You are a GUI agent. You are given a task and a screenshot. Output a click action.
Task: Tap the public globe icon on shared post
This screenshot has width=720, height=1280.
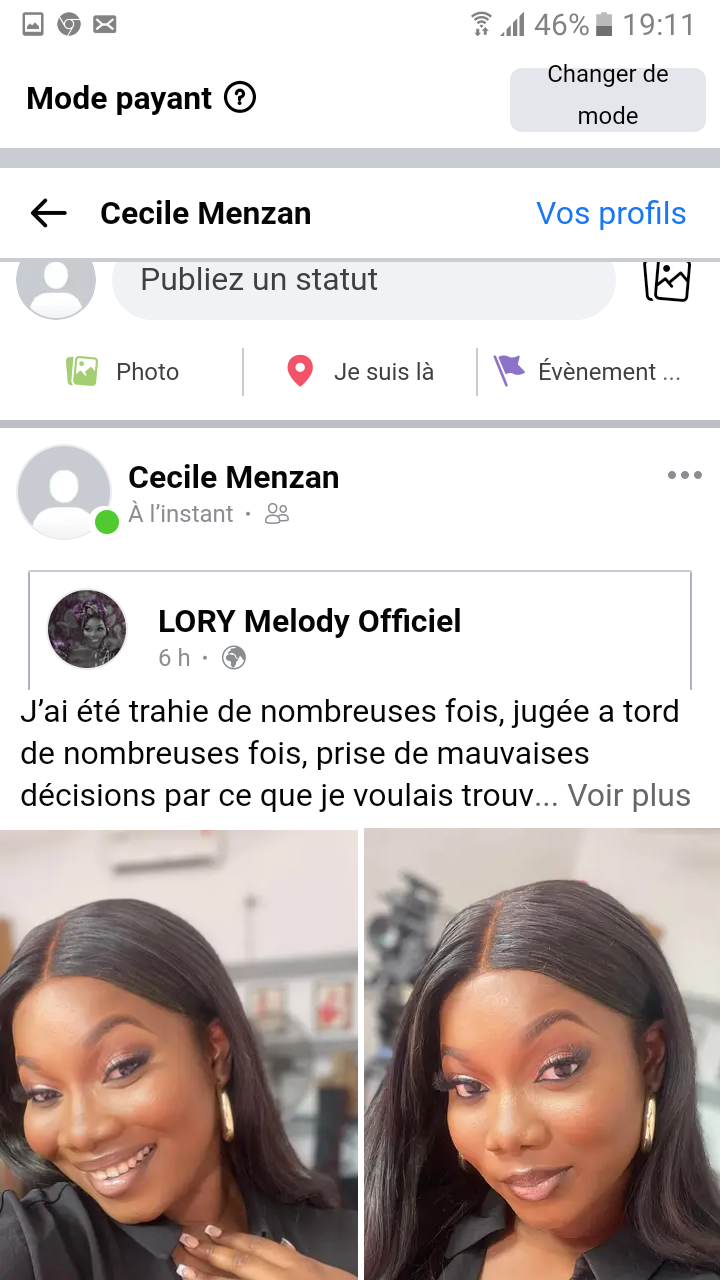[x=234, y=658]
